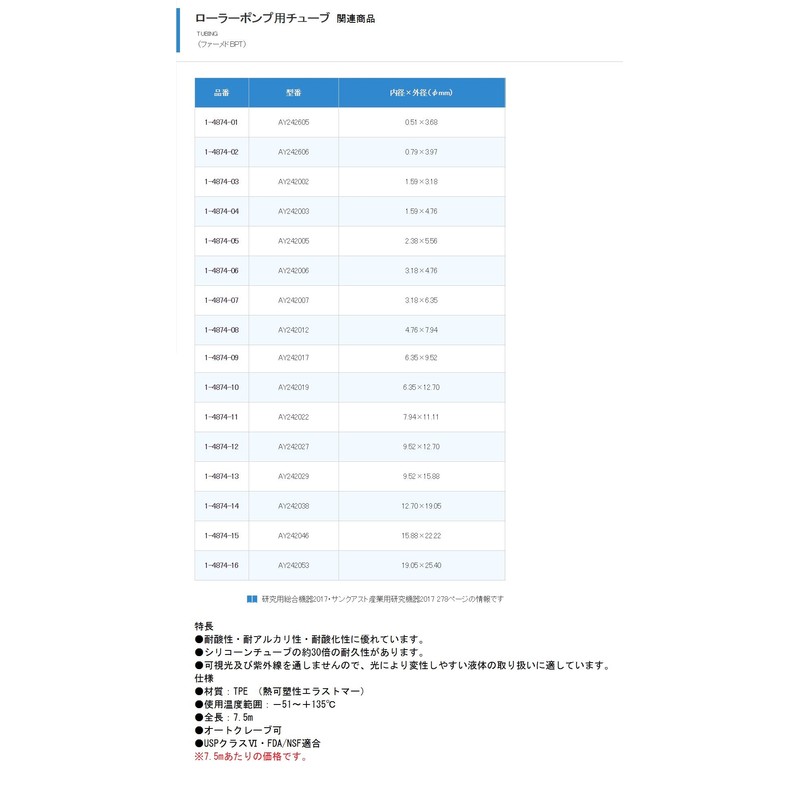
Task: Click the 特長 features heading
Action: [204, 626]
